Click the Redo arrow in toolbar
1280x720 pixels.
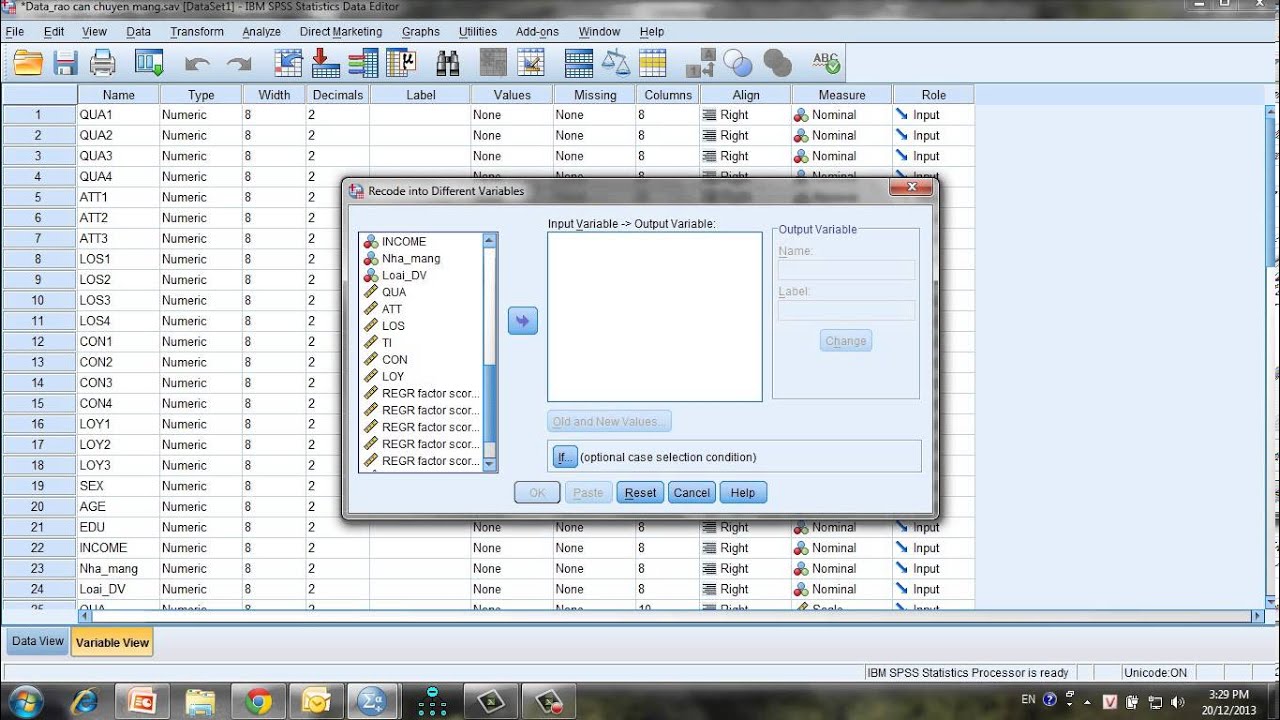pos(239,64)
